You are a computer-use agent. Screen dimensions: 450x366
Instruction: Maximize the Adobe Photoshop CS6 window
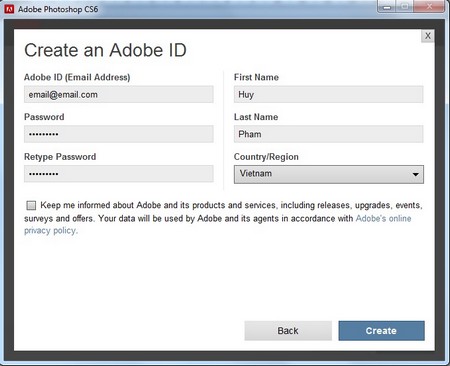[x=405, y=7]
